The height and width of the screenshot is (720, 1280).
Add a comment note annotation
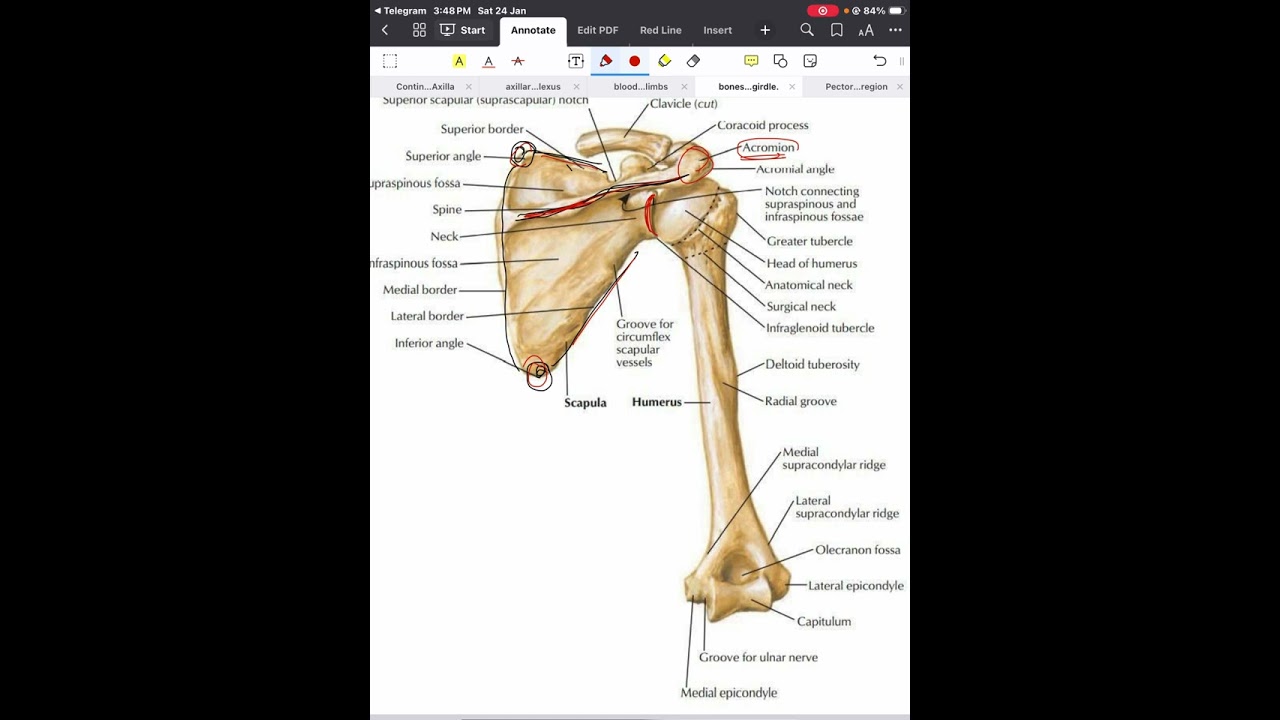point(751,61)
